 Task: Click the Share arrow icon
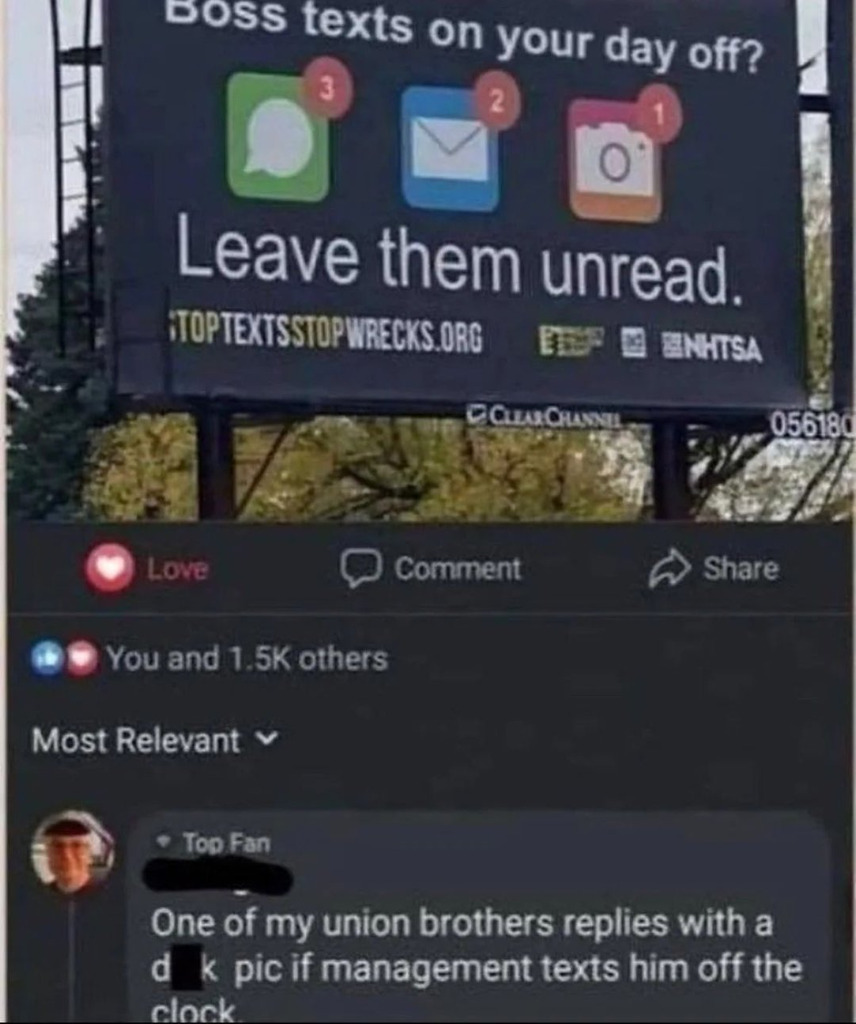point(669,570)
